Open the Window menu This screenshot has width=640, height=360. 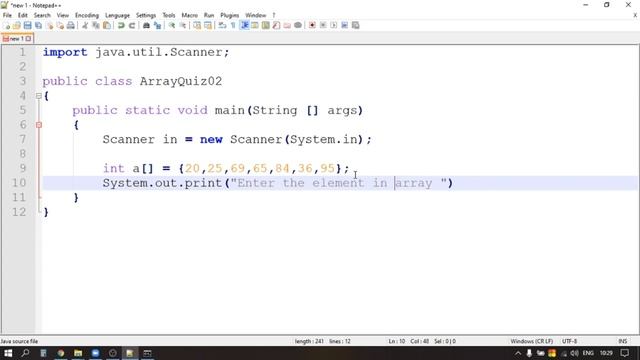[256, 15]
